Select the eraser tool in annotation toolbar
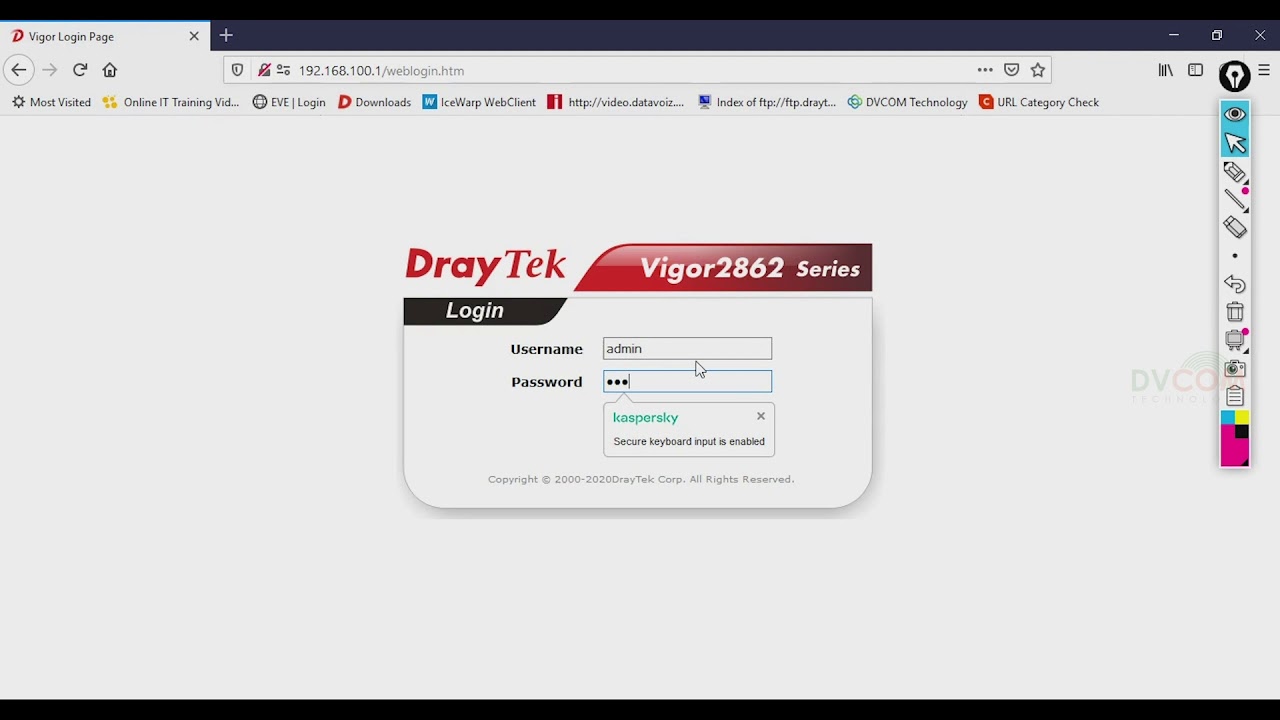This screenshot has width=1280, height=720. click(1235, 228)
